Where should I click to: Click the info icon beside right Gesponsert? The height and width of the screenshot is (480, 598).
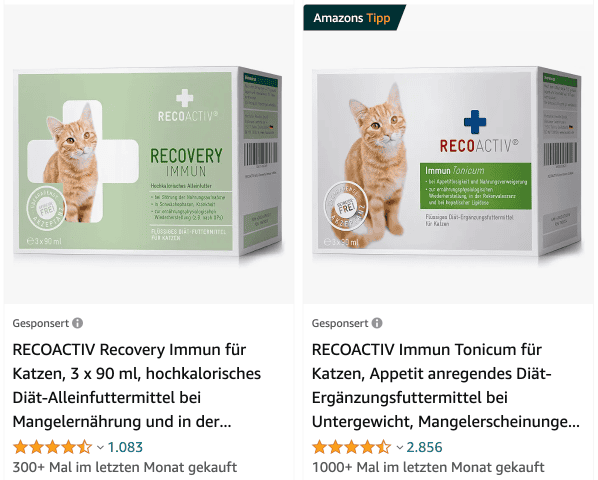pyautogui.click(x=377, y=323)
